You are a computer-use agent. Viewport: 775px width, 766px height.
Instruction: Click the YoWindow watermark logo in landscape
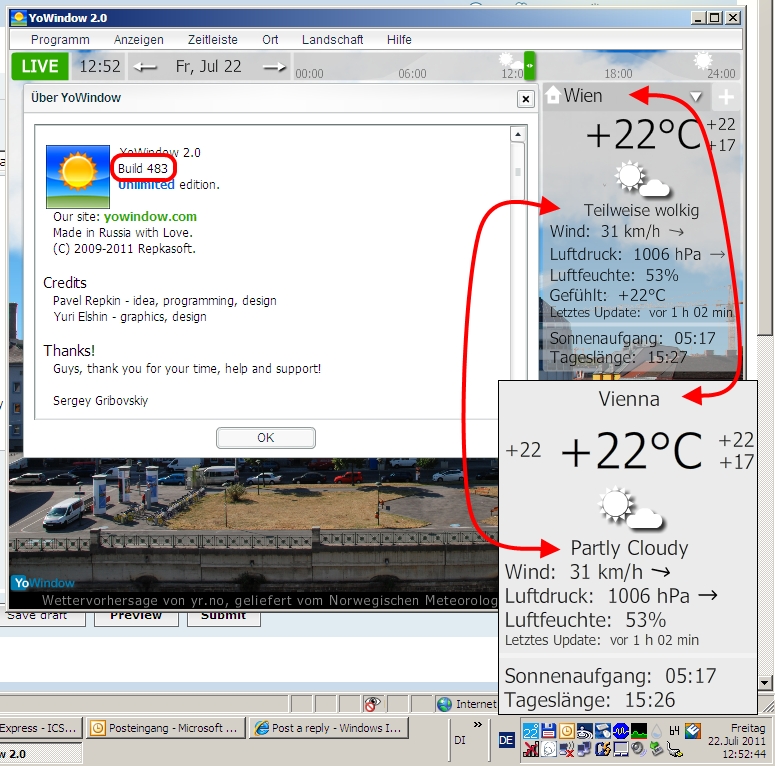coord(43,583)
